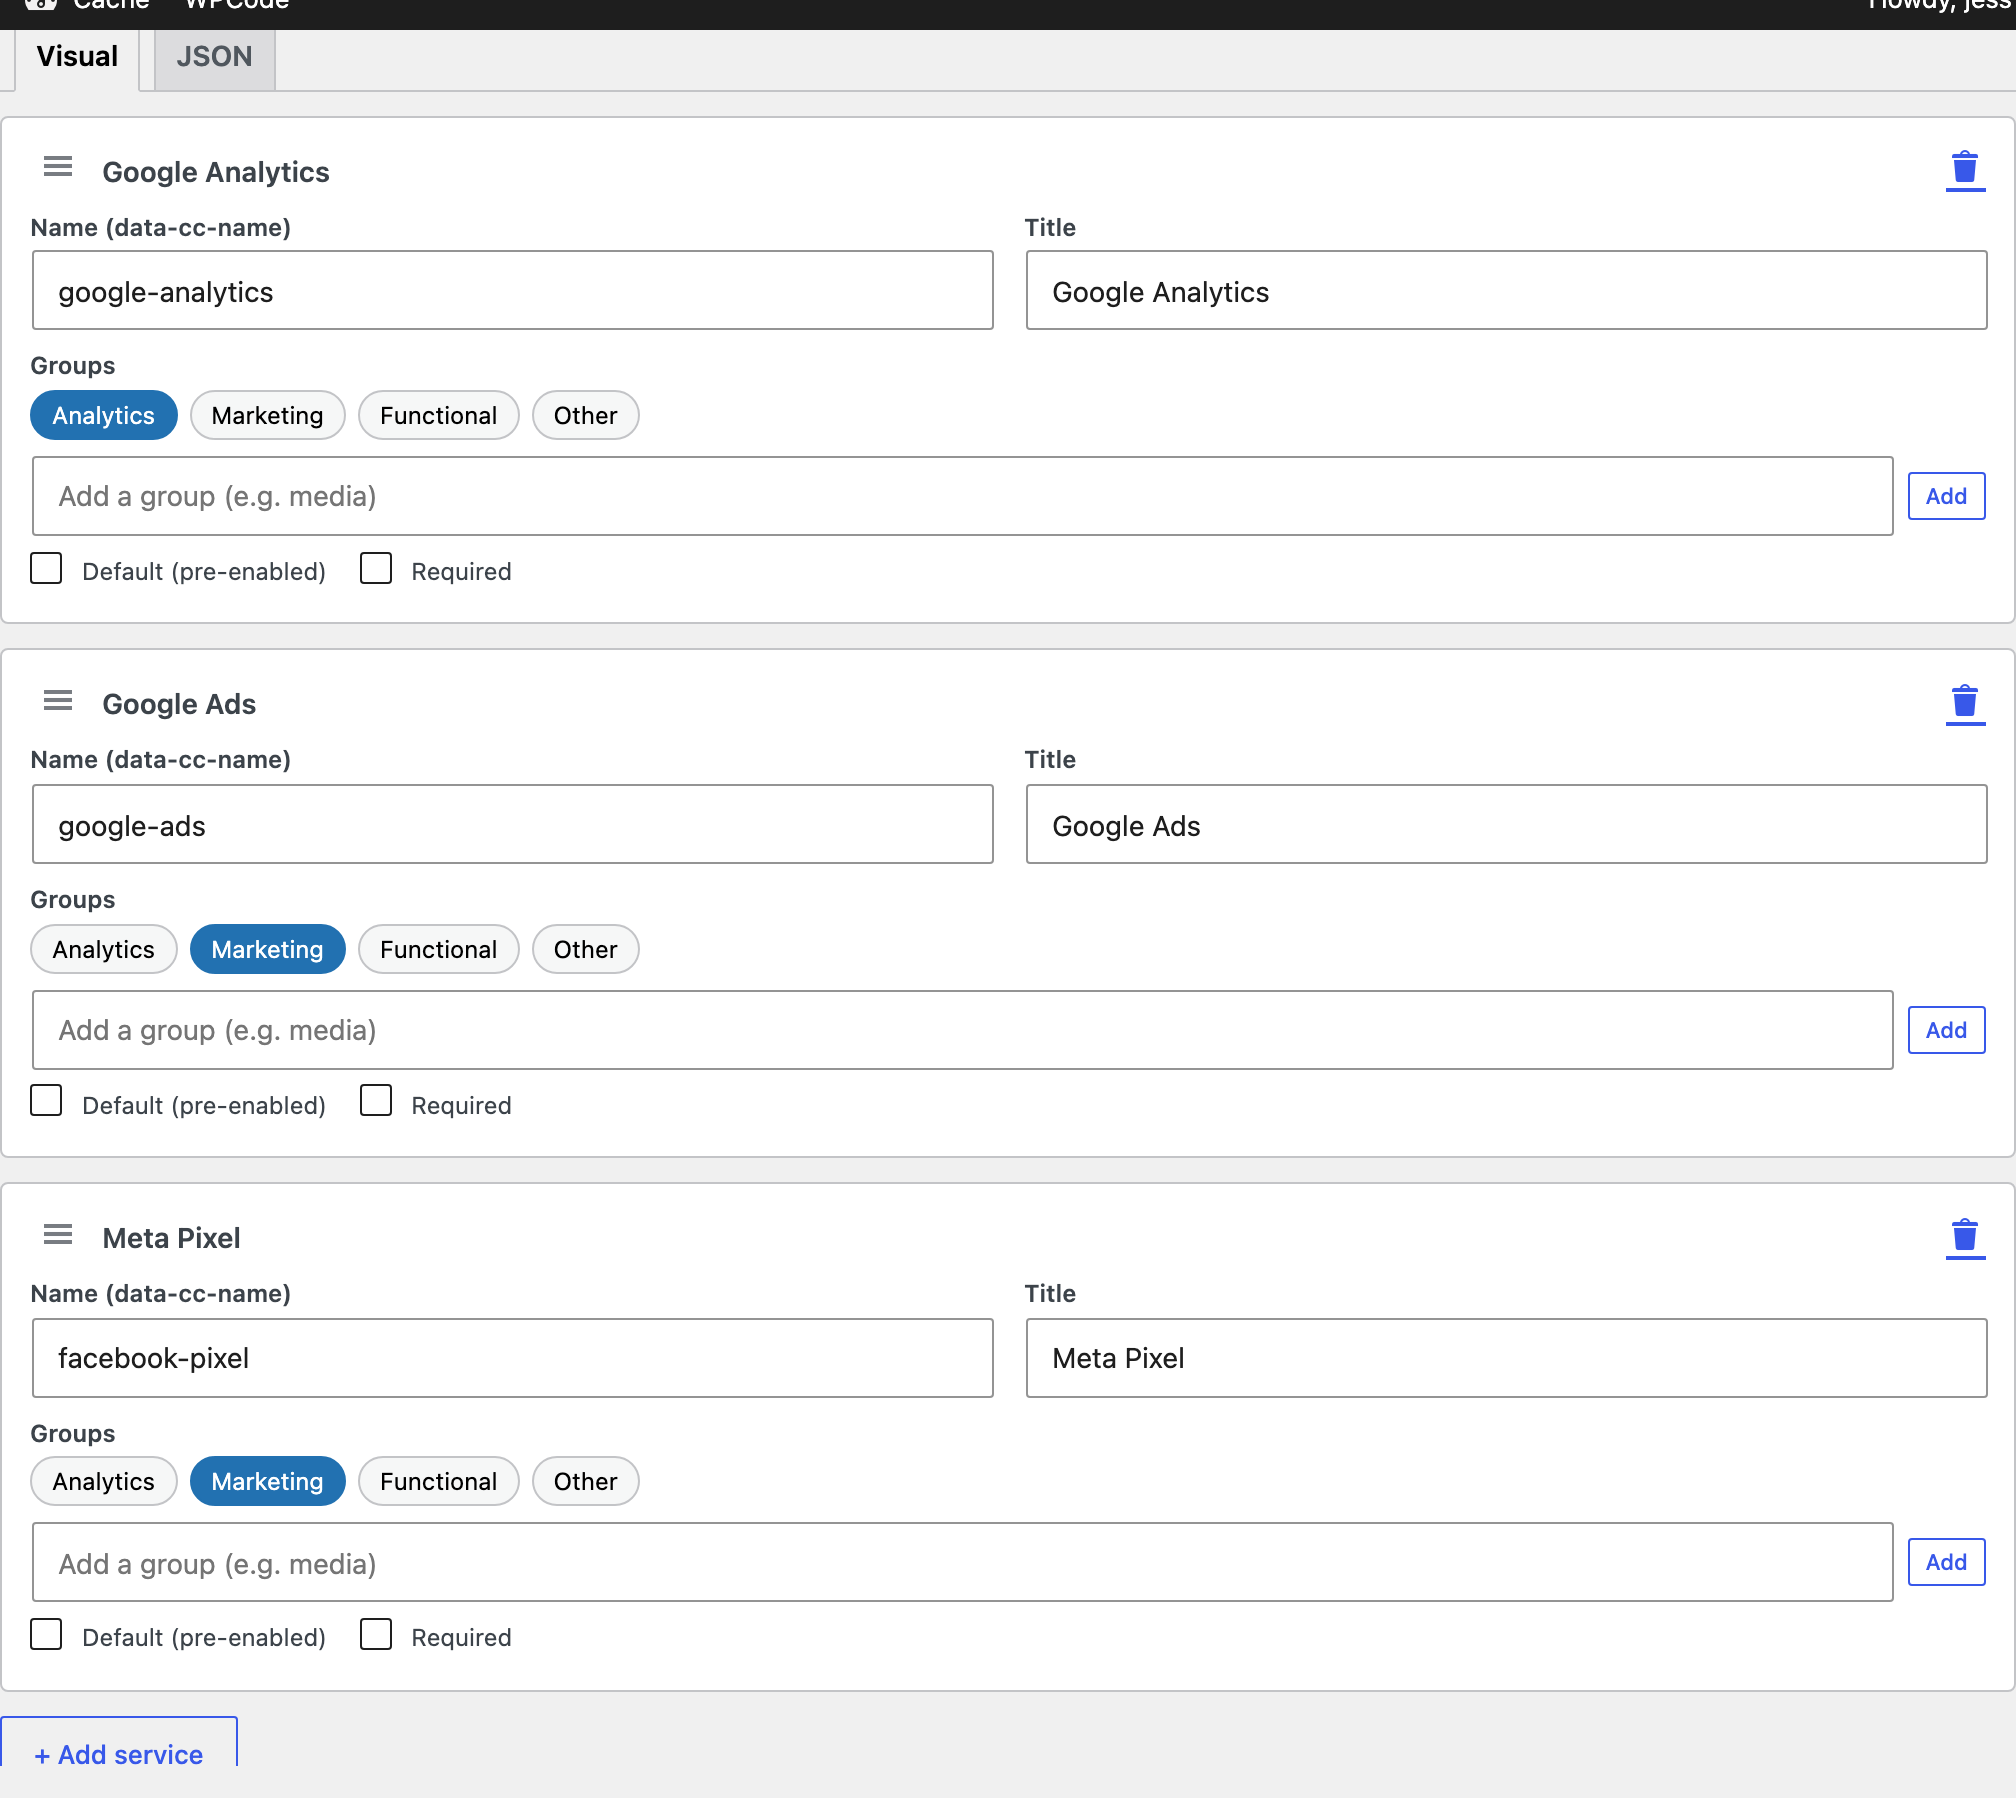Focus the Google Ads title field
Viewport: 2016px width, 1798px height.
pyautogui.click(x=1506, y=825)
